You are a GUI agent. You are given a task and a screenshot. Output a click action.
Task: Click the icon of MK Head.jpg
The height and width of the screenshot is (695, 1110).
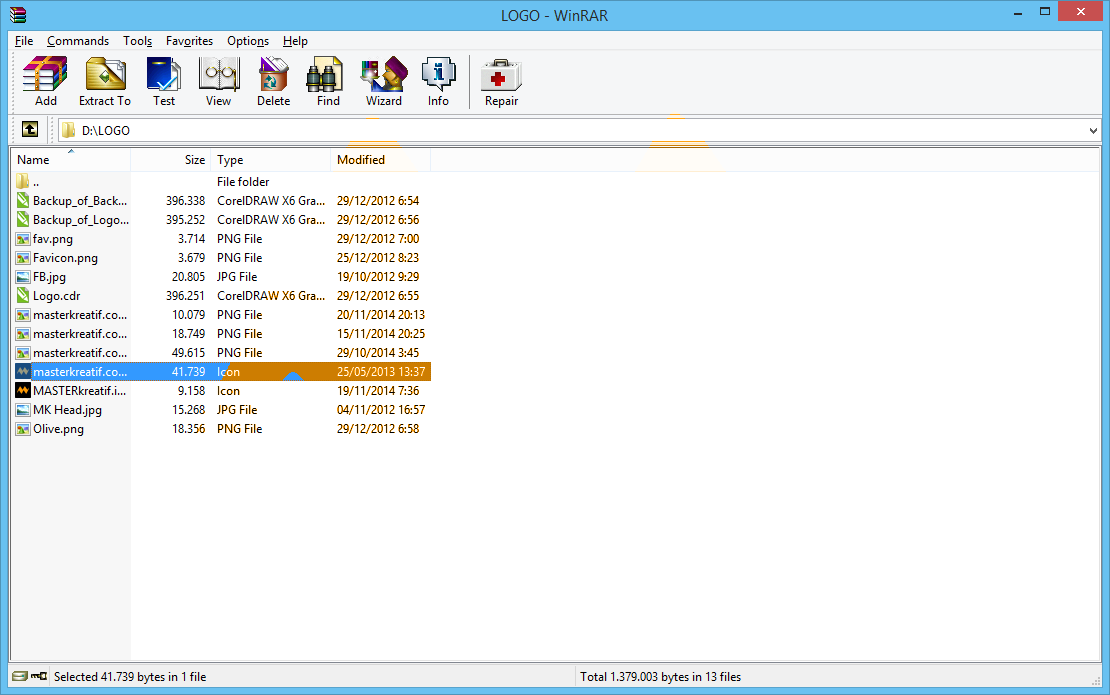pyautogui.click(x=23, y=410)
